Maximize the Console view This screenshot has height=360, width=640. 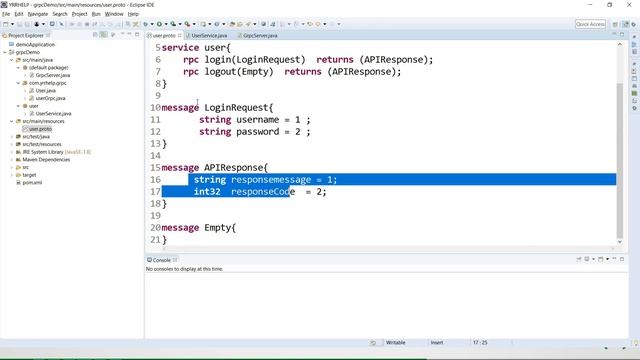tap(622, 259)
